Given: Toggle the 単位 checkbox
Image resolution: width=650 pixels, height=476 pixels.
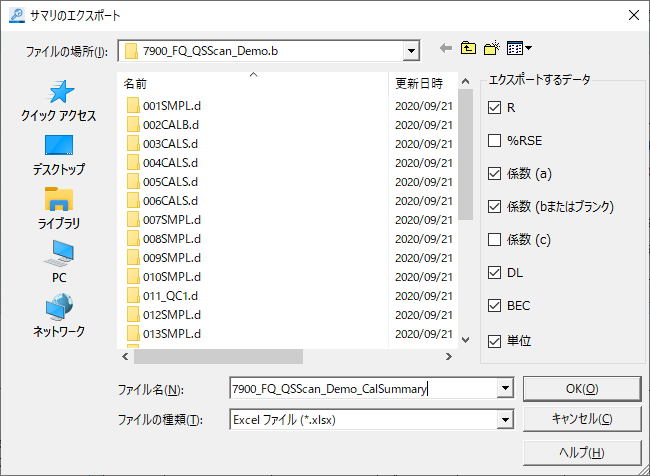Looking at the screenshot, I should pos(494,341).
